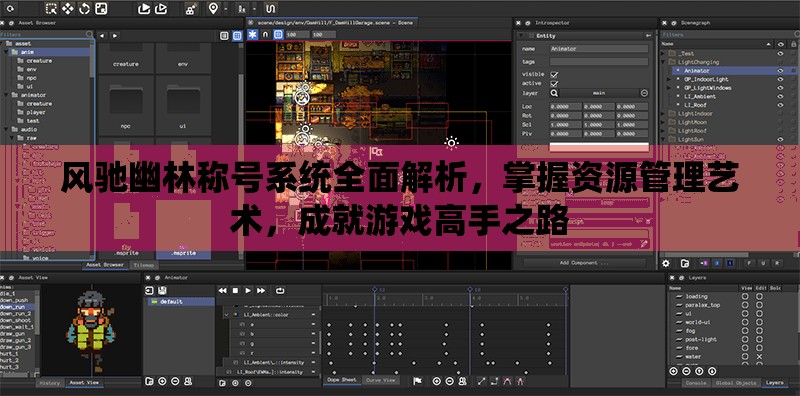Collapse the animator folder in asset tree
This screenshot has height=396, width=800.
pyautogui.click(x=7, y=95)
